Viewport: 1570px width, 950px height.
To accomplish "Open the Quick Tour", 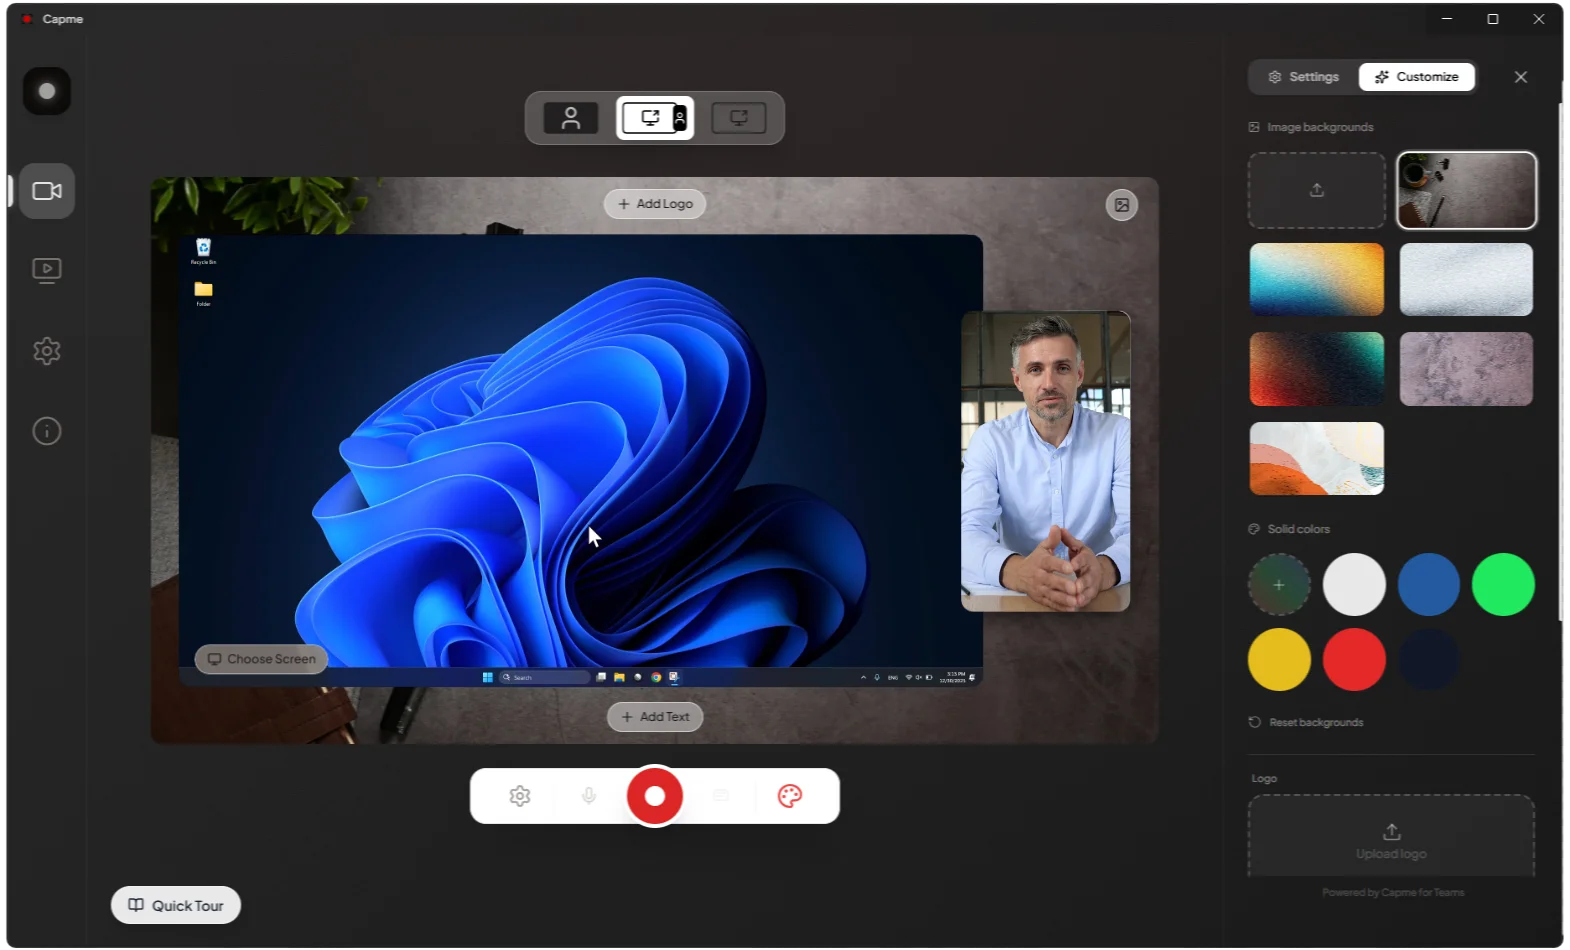I will click(x=176, y=905).
